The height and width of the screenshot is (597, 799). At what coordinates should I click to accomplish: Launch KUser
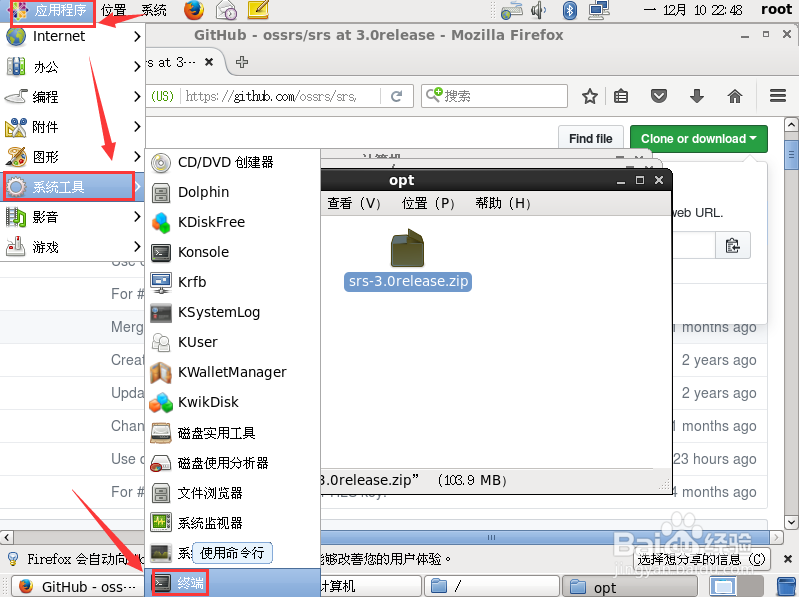pyautogui.click(x=232, y=342)
